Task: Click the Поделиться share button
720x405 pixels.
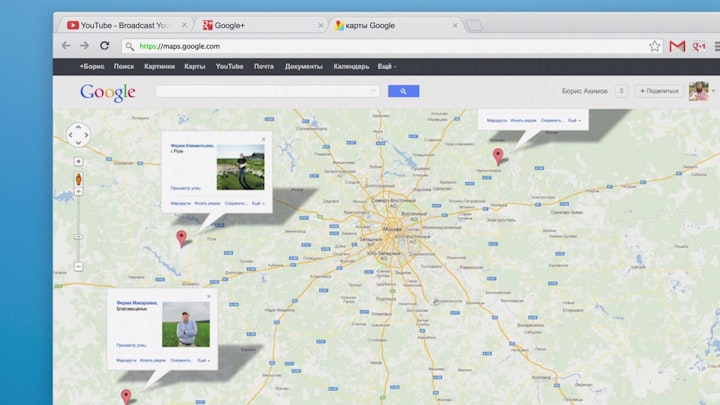Action: pyautogui.click(x=659, y=91)
